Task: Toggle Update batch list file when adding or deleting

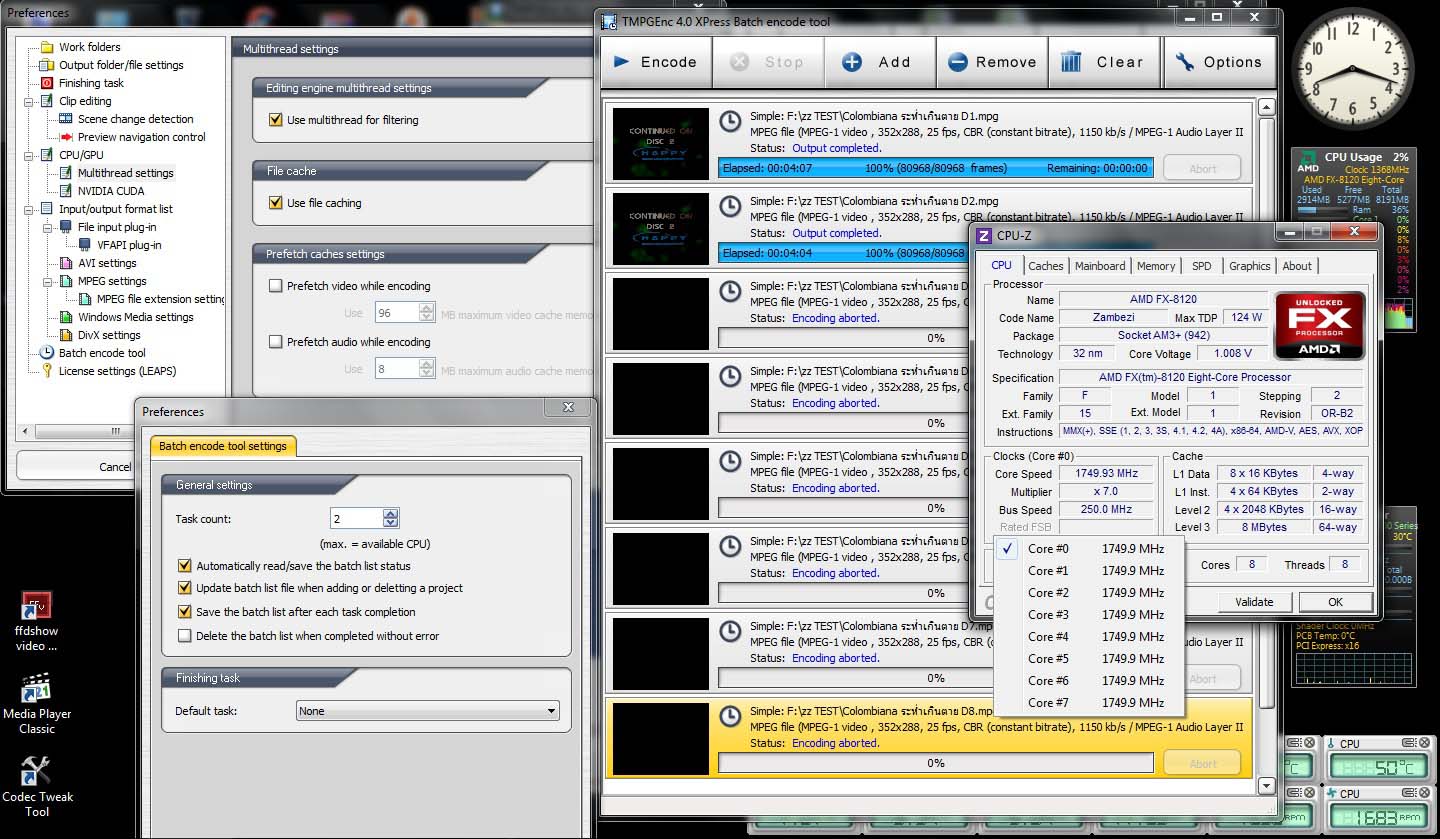Action: (x=184, y=588)
